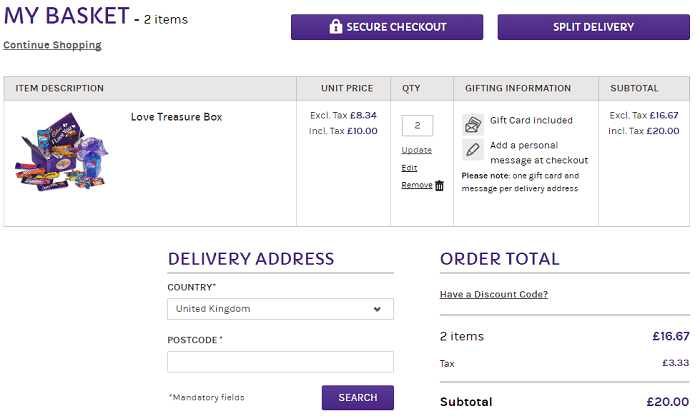Click the subtotal Excl. Tax £16.67 text
The height and width of the screenshot is (416, 700).
tap(644, 115)
